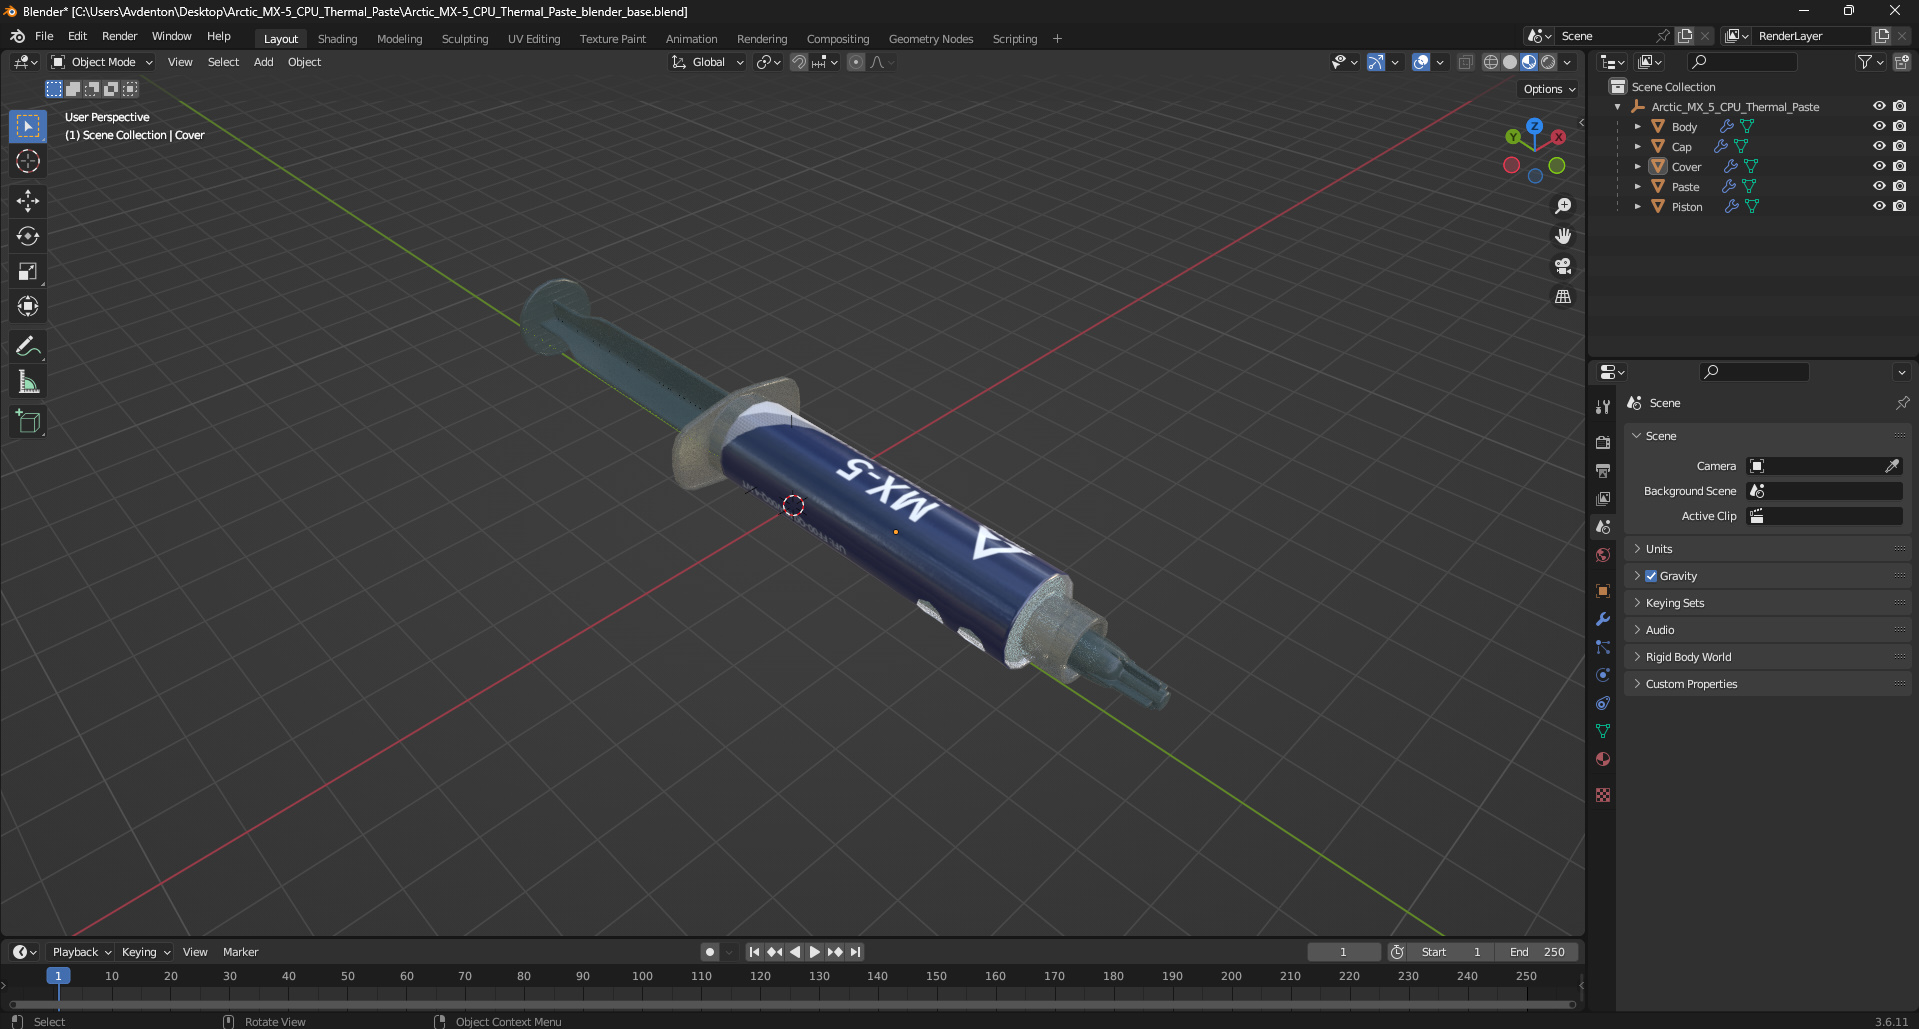
Task: Open the Render properties tab
Action: click(x=1603, y=442)
